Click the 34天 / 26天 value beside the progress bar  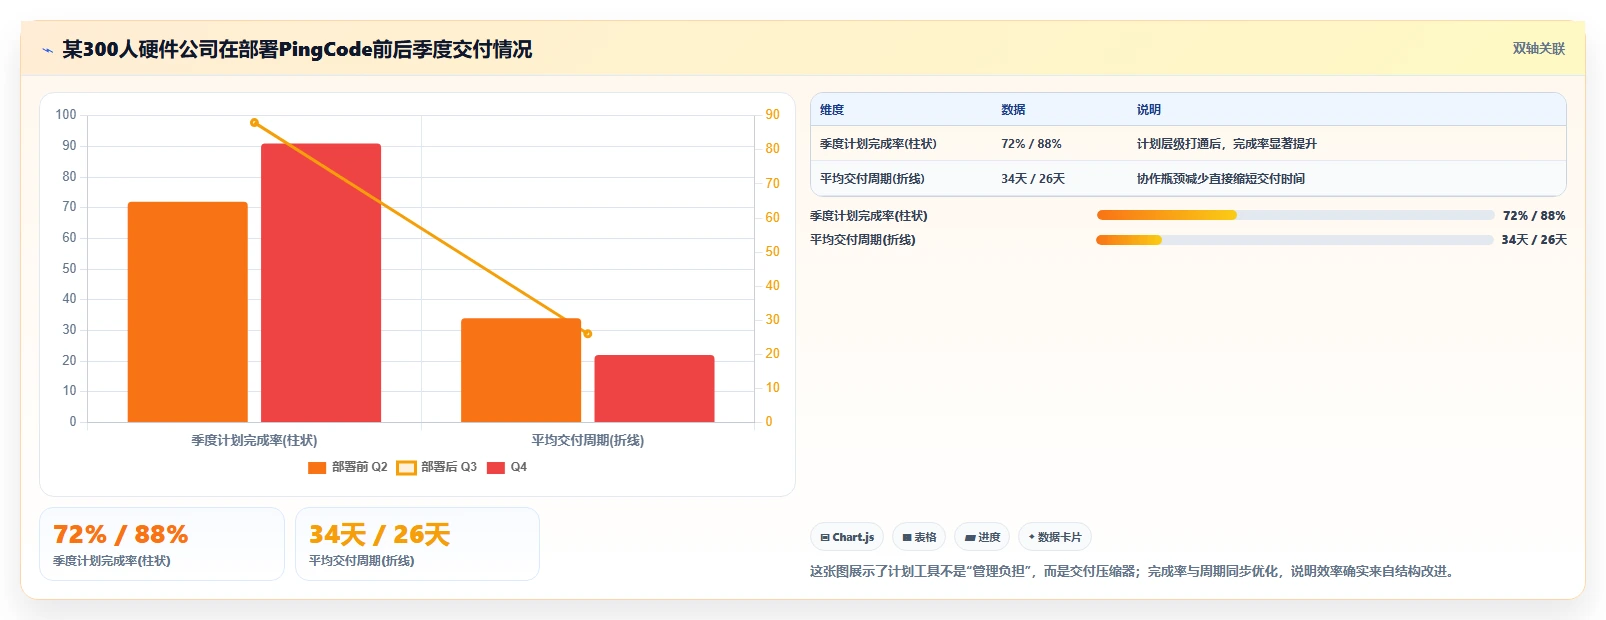click(x=1534, y=240)
